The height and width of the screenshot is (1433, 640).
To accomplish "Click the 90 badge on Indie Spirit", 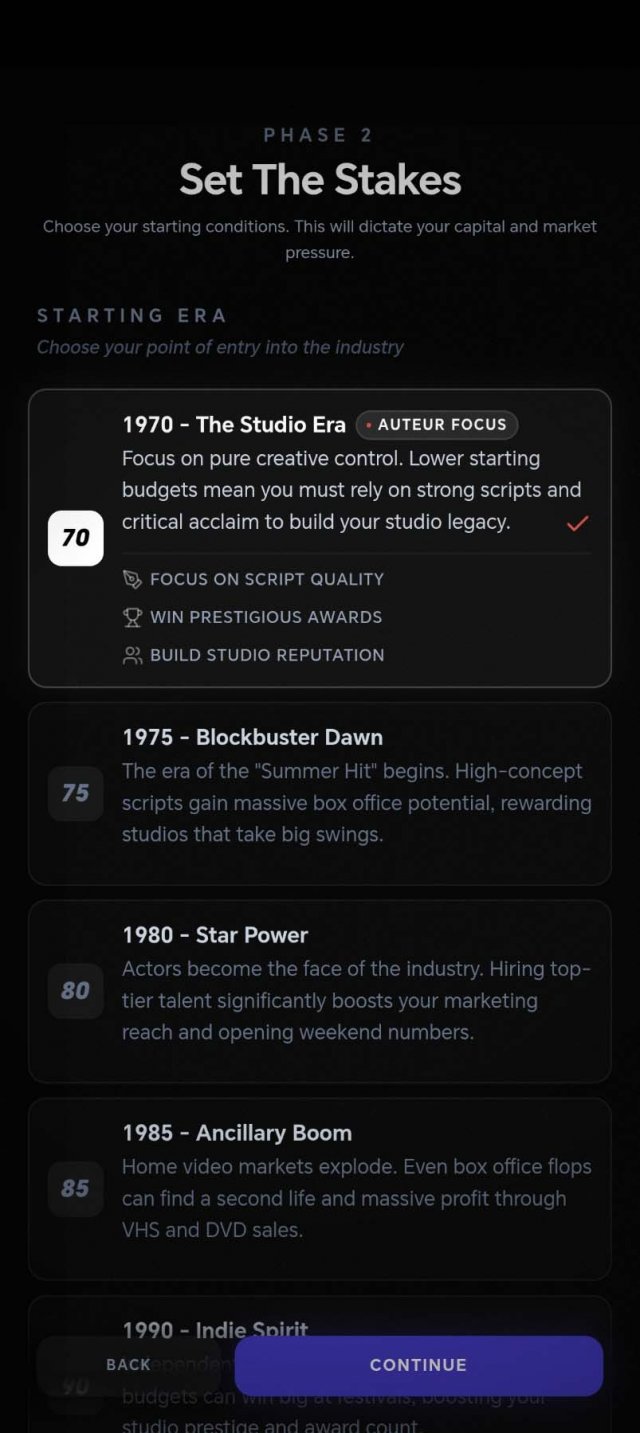I will [75, 1387].
